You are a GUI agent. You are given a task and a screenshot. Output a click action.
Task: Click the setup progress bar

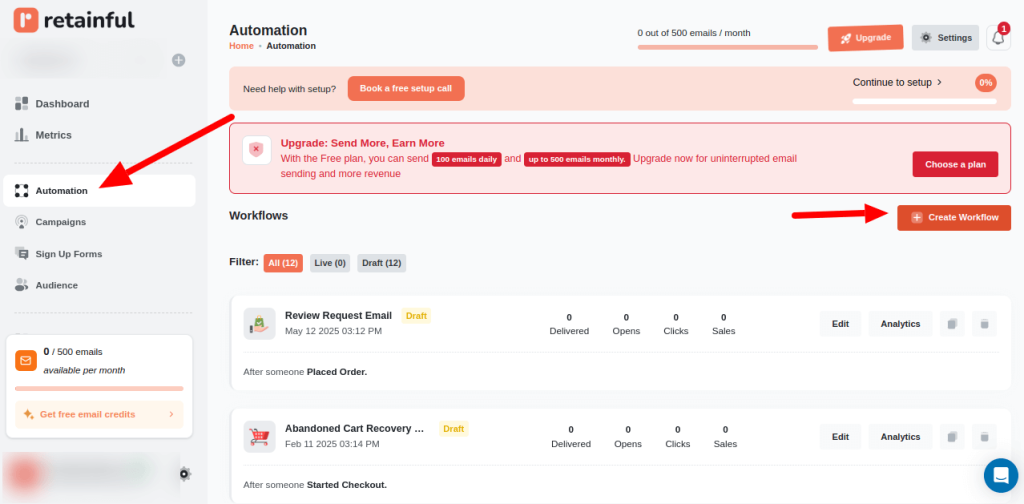(924, 101)
